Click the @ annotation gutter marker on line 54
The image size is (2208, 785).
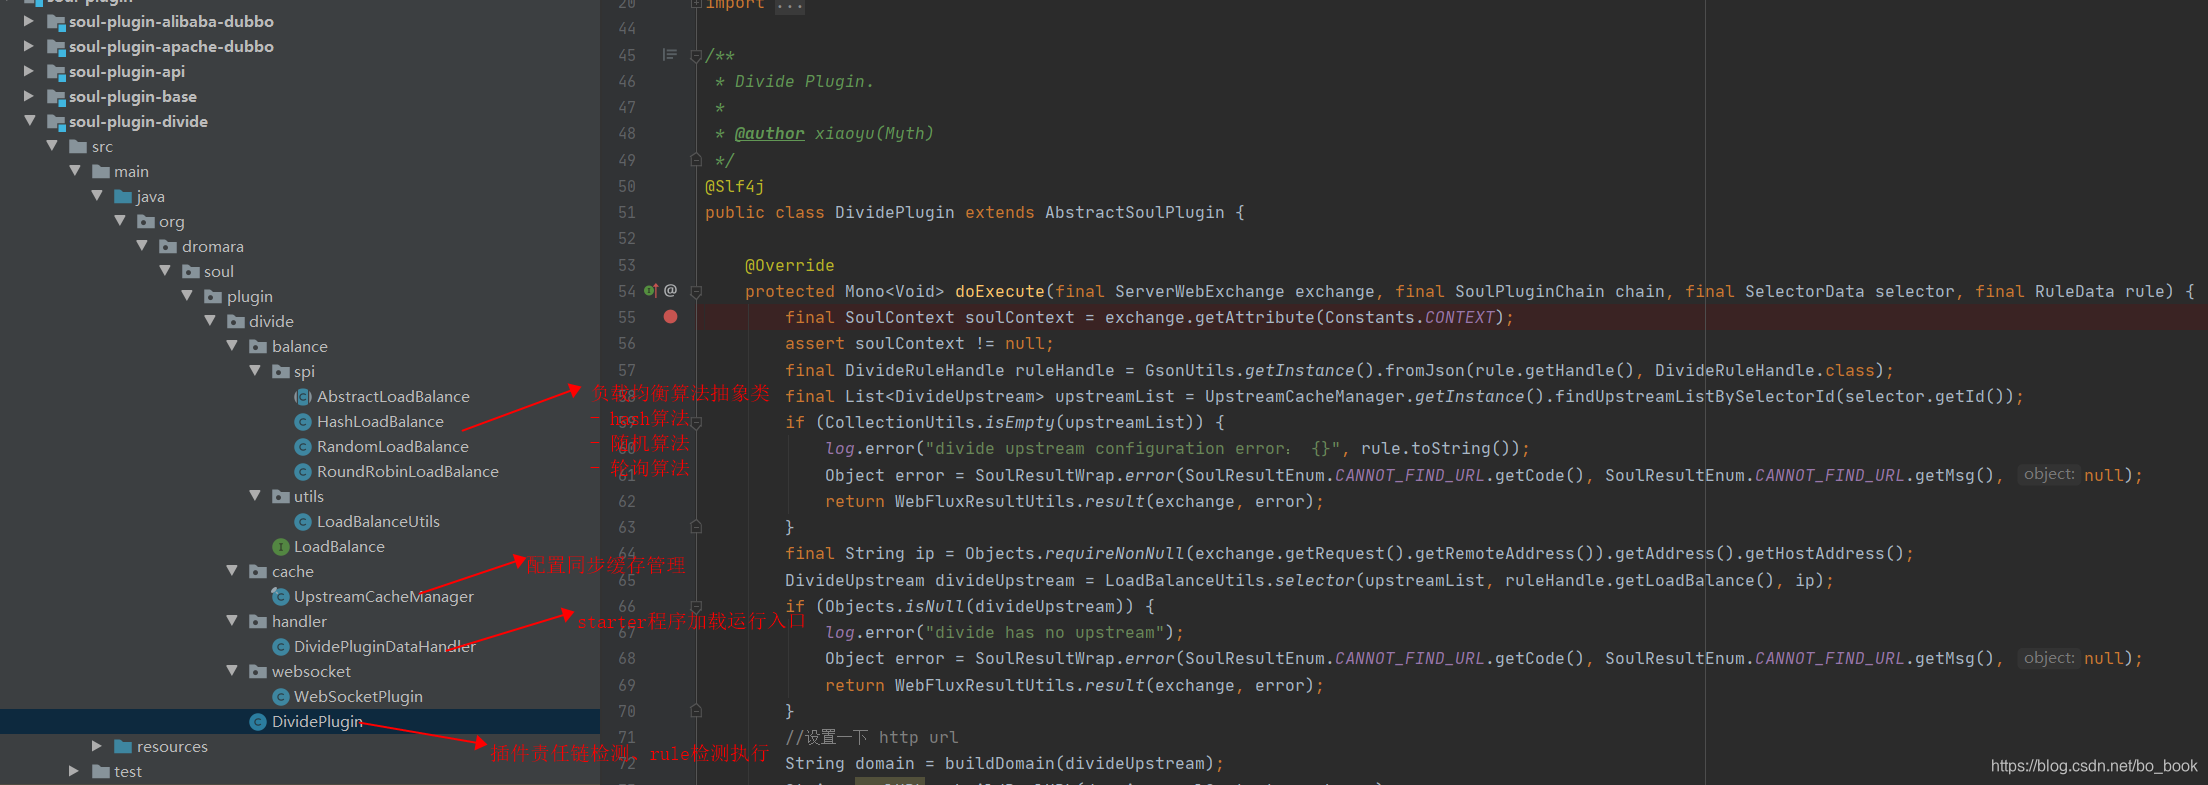coord(671,290)
